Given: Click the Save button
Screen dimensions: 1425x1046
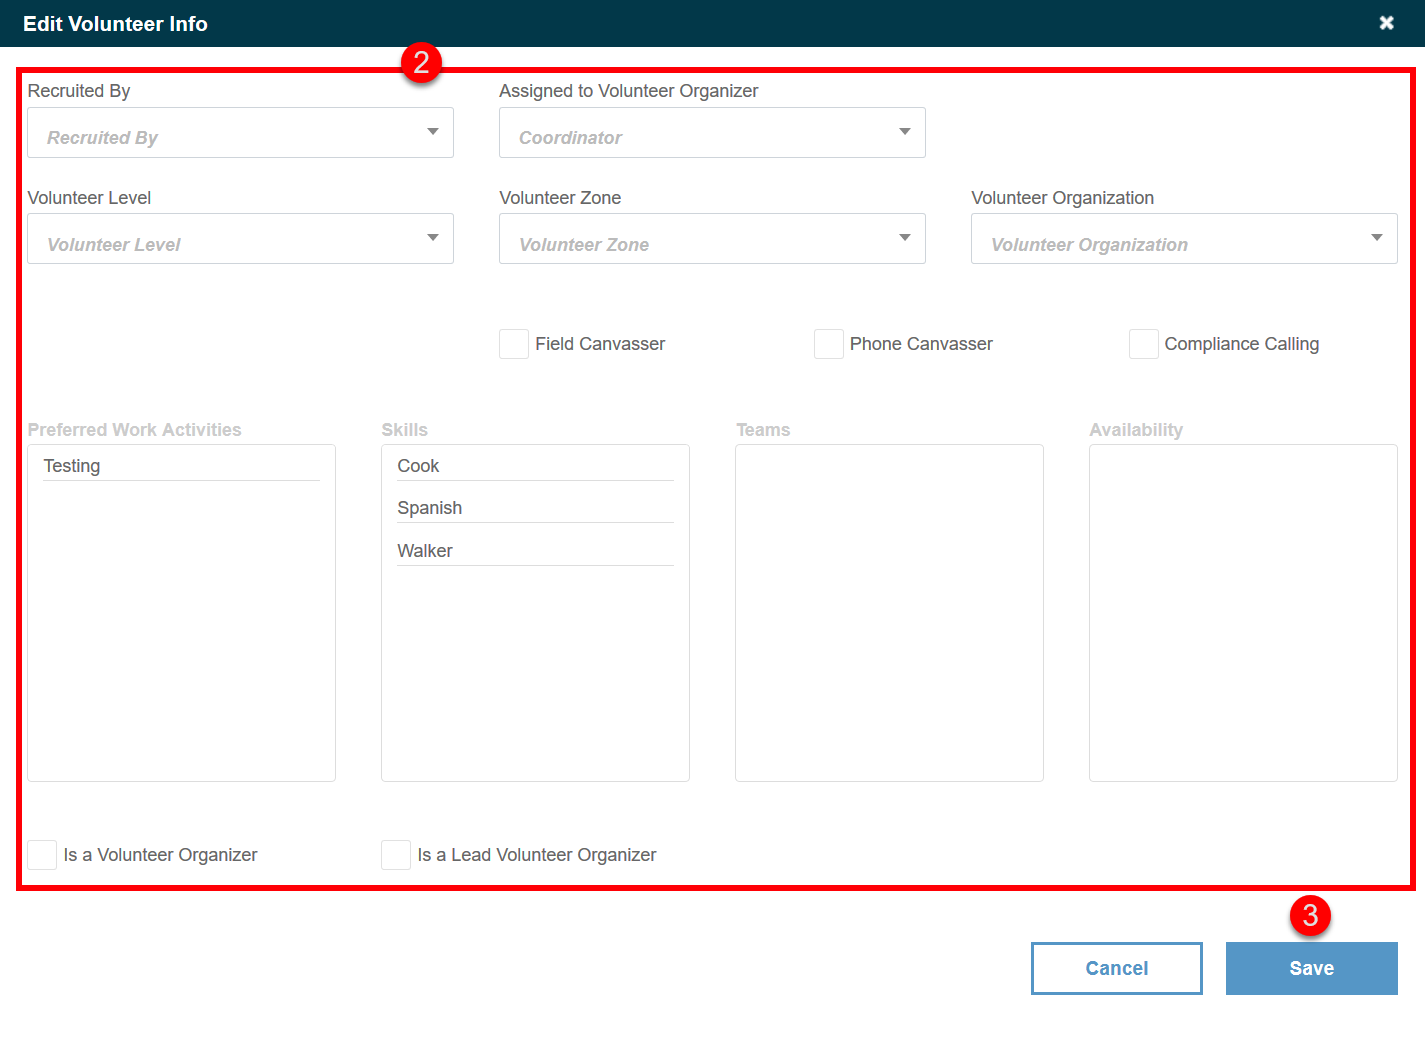Looking at the screenshot, I should click(x=1311, y=968).
